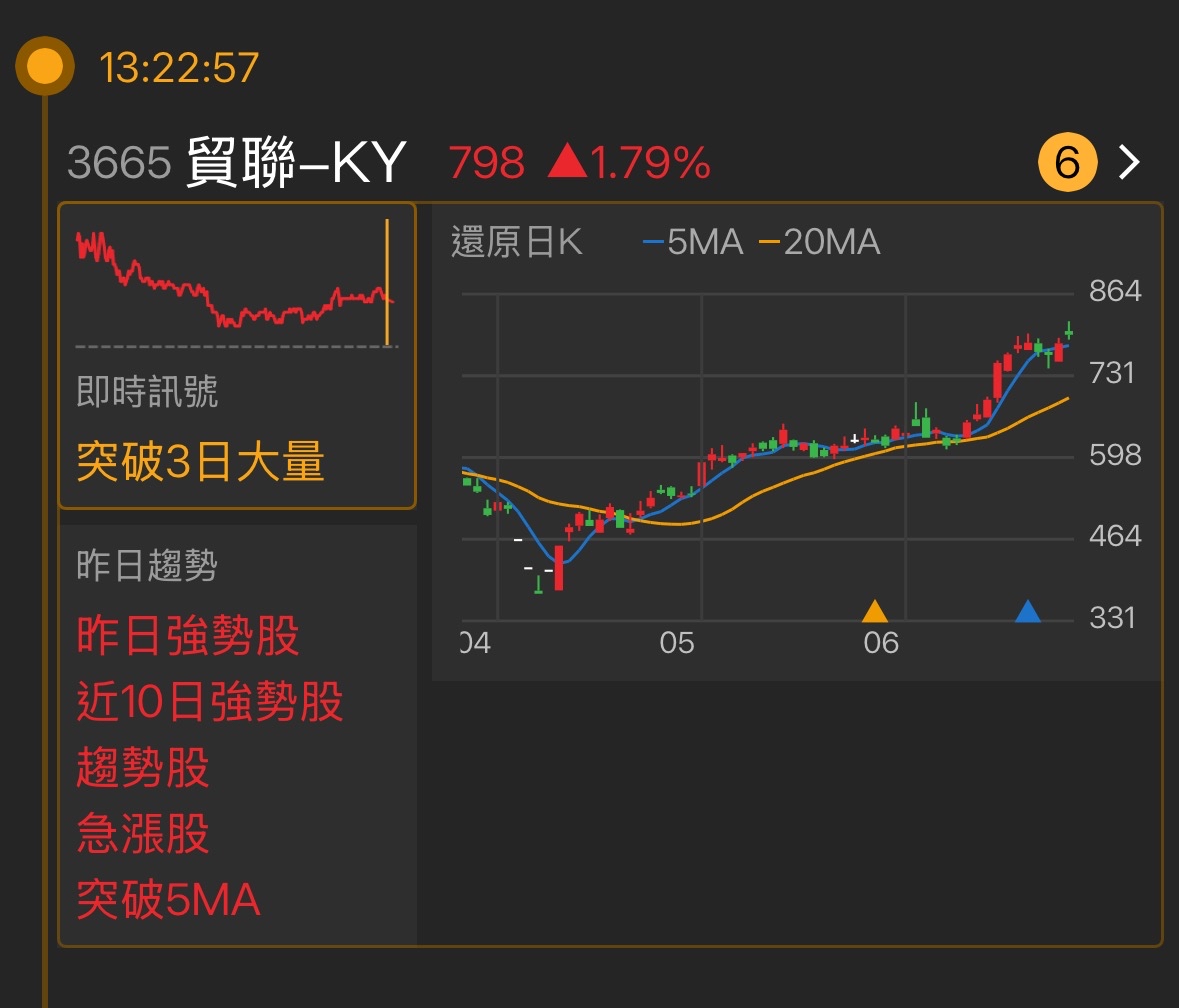Tap the 731 price axis label
The width and height of the screenshot is (1179, 1008).
(1111, 373)
